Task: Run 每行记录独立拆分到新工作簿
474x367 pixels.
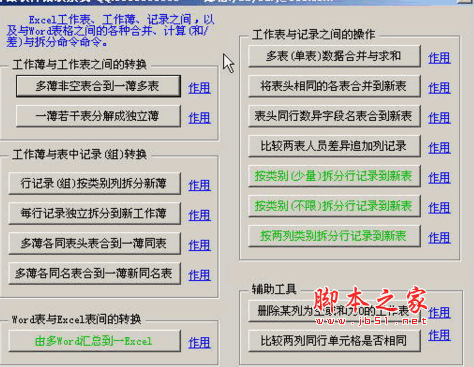Action: [x=94, y=213]
